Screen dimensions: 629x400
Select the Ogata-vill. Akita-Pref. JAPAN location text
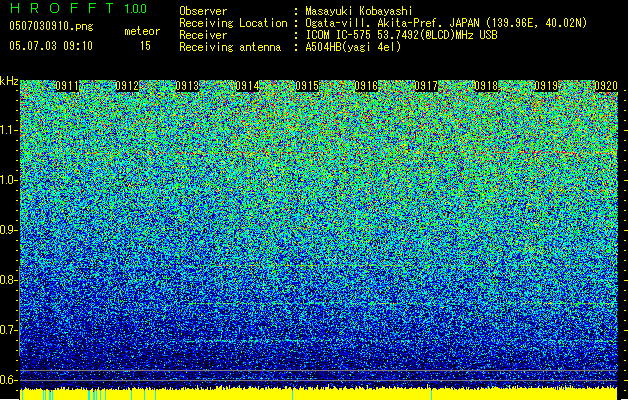click(446, 23)
